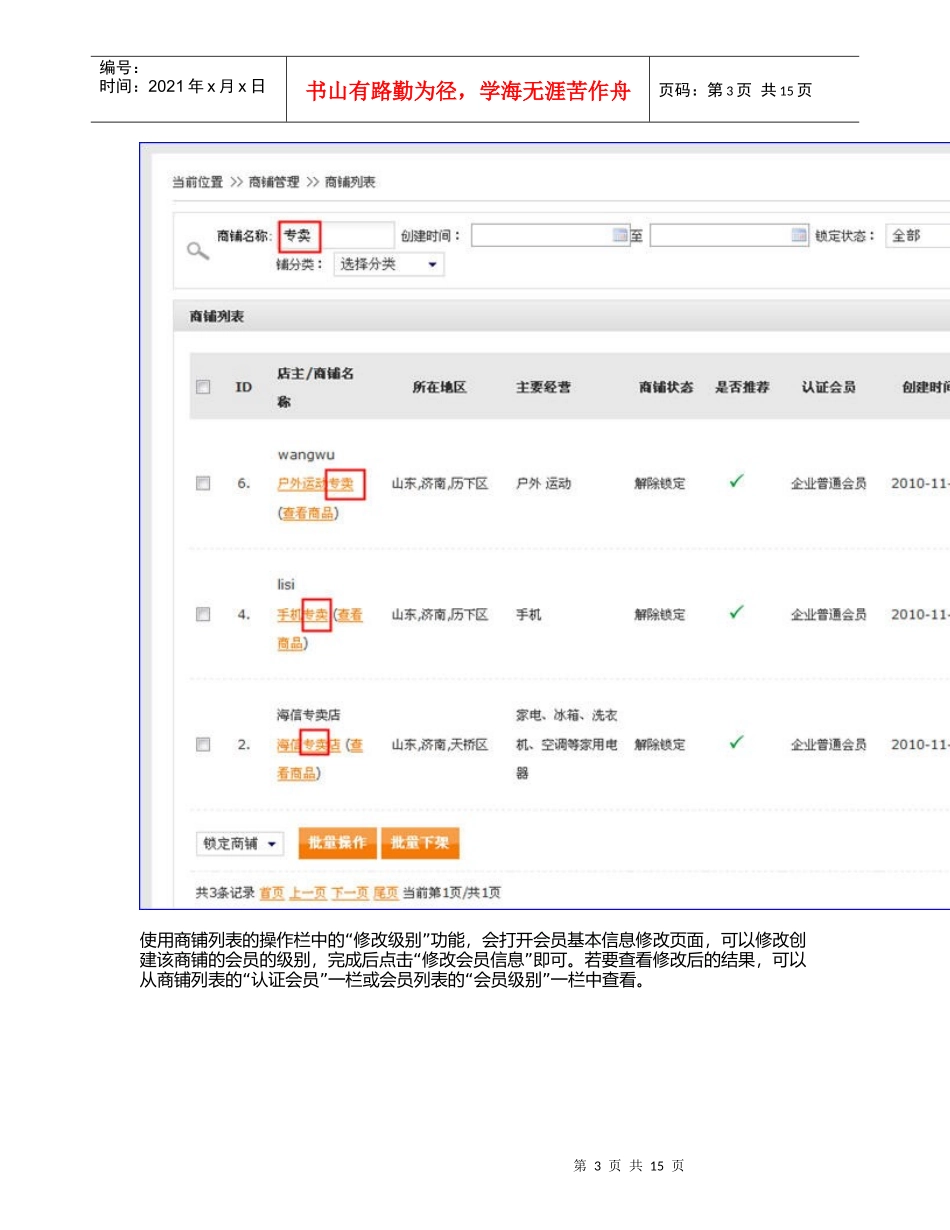Open the 海信专卖店 shop link
Viewport: 950px width, 1230px height.
coord(309,745)
